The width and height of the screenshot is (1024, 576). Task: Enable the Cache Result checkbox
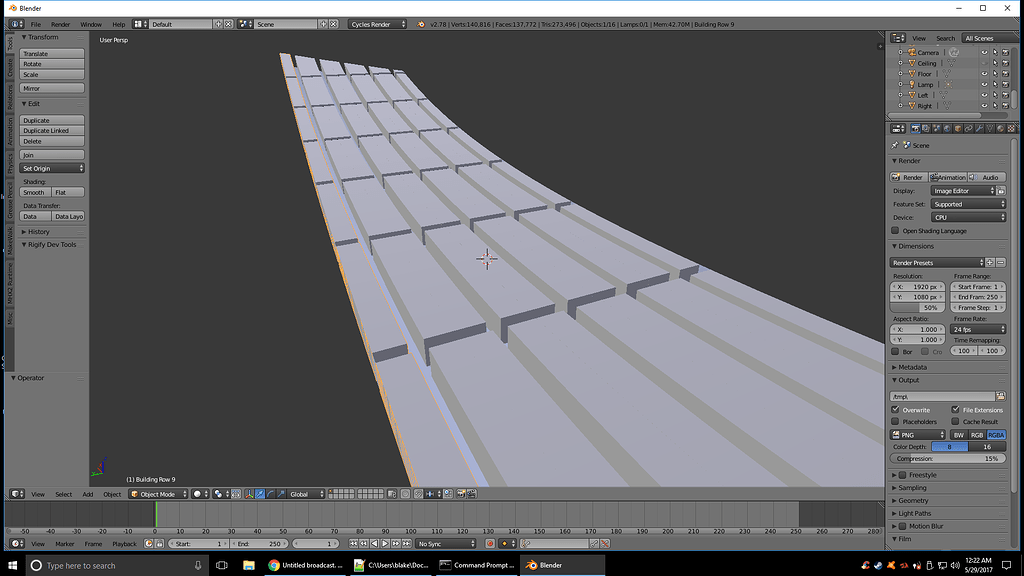(x=955, y=421)
